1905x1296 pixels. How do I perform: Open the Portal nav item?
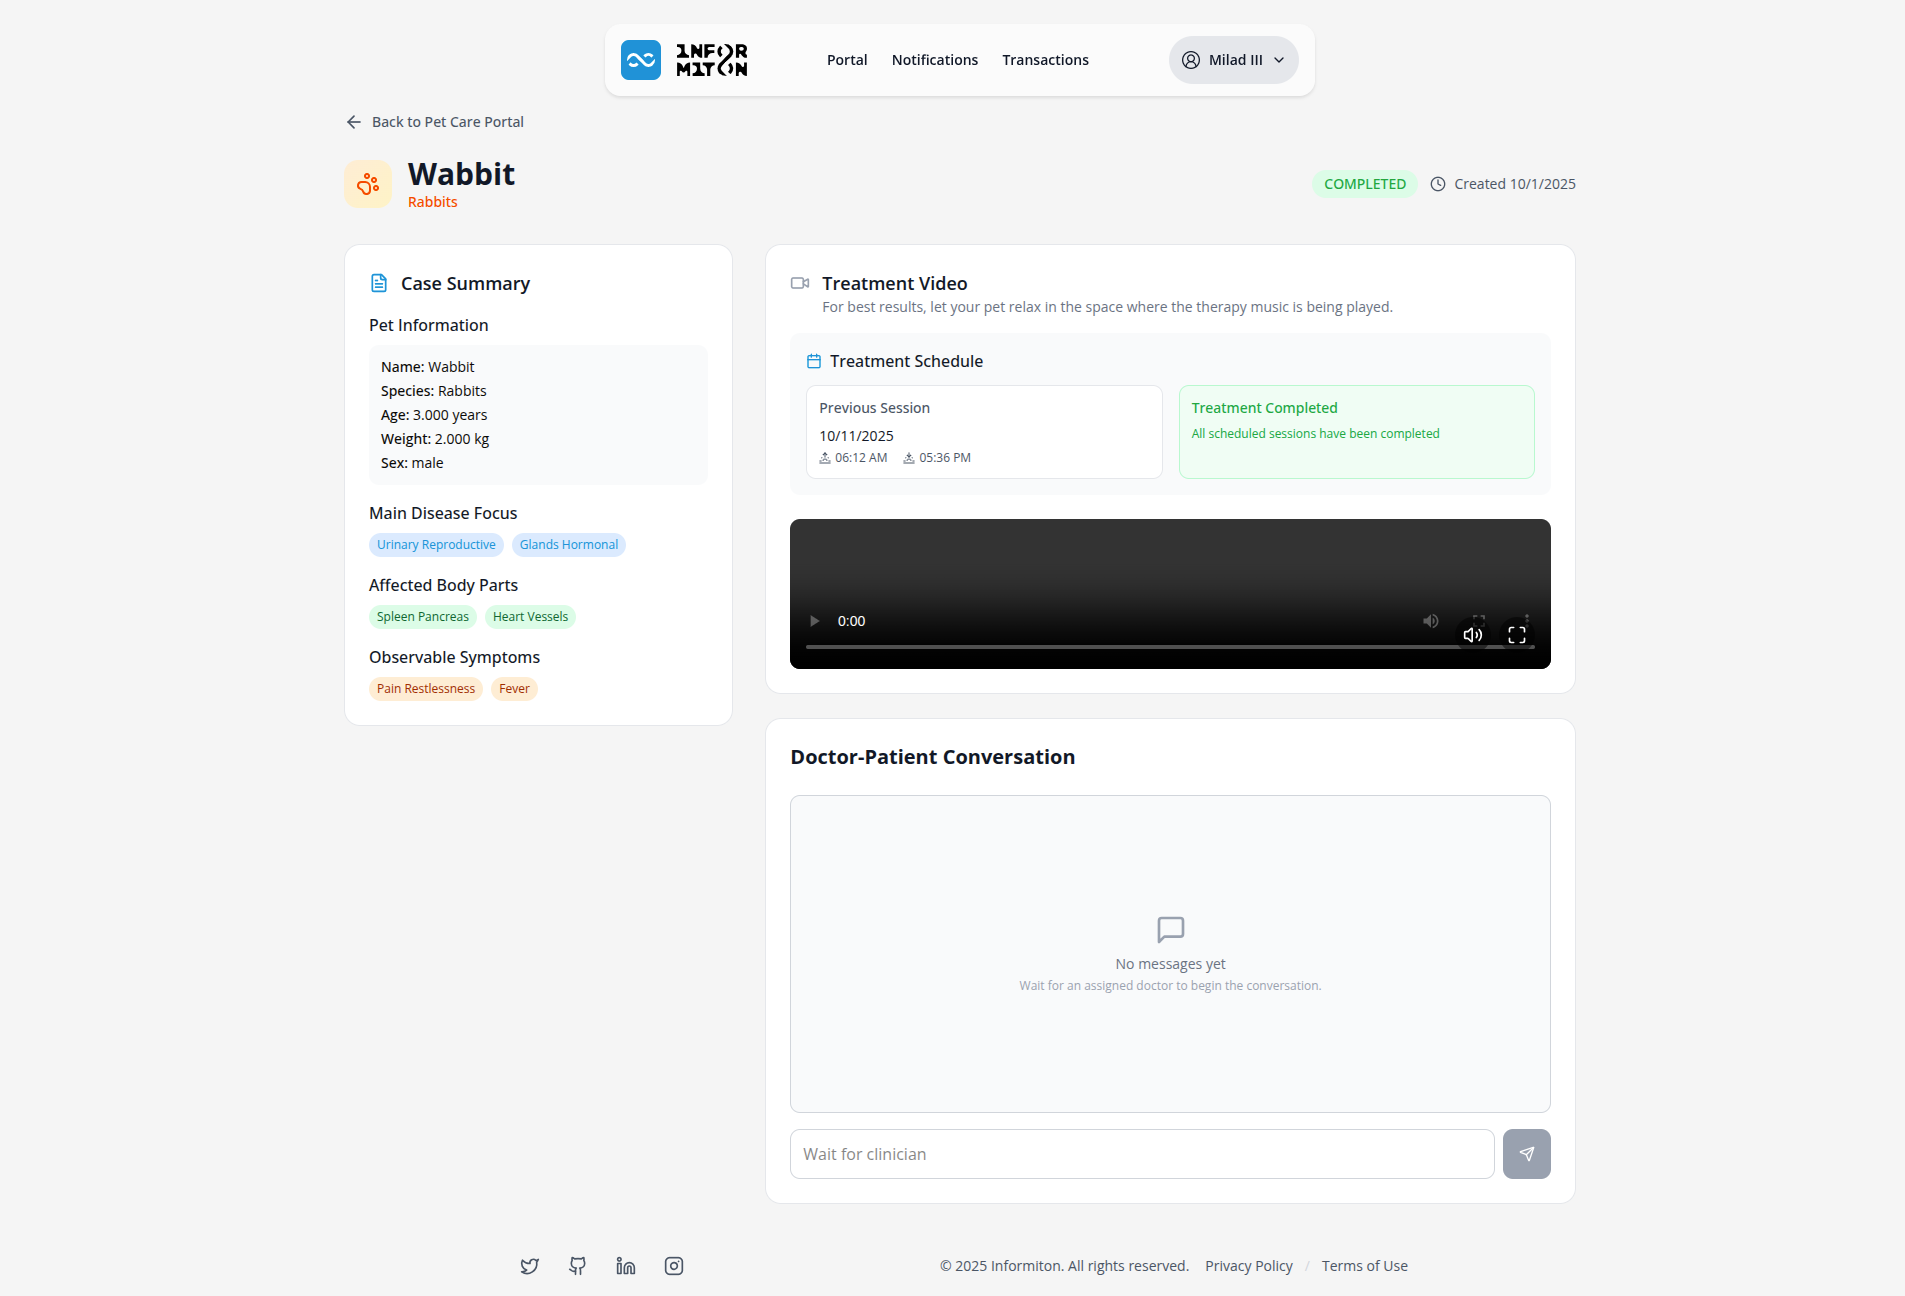click(x=847, y=60)
